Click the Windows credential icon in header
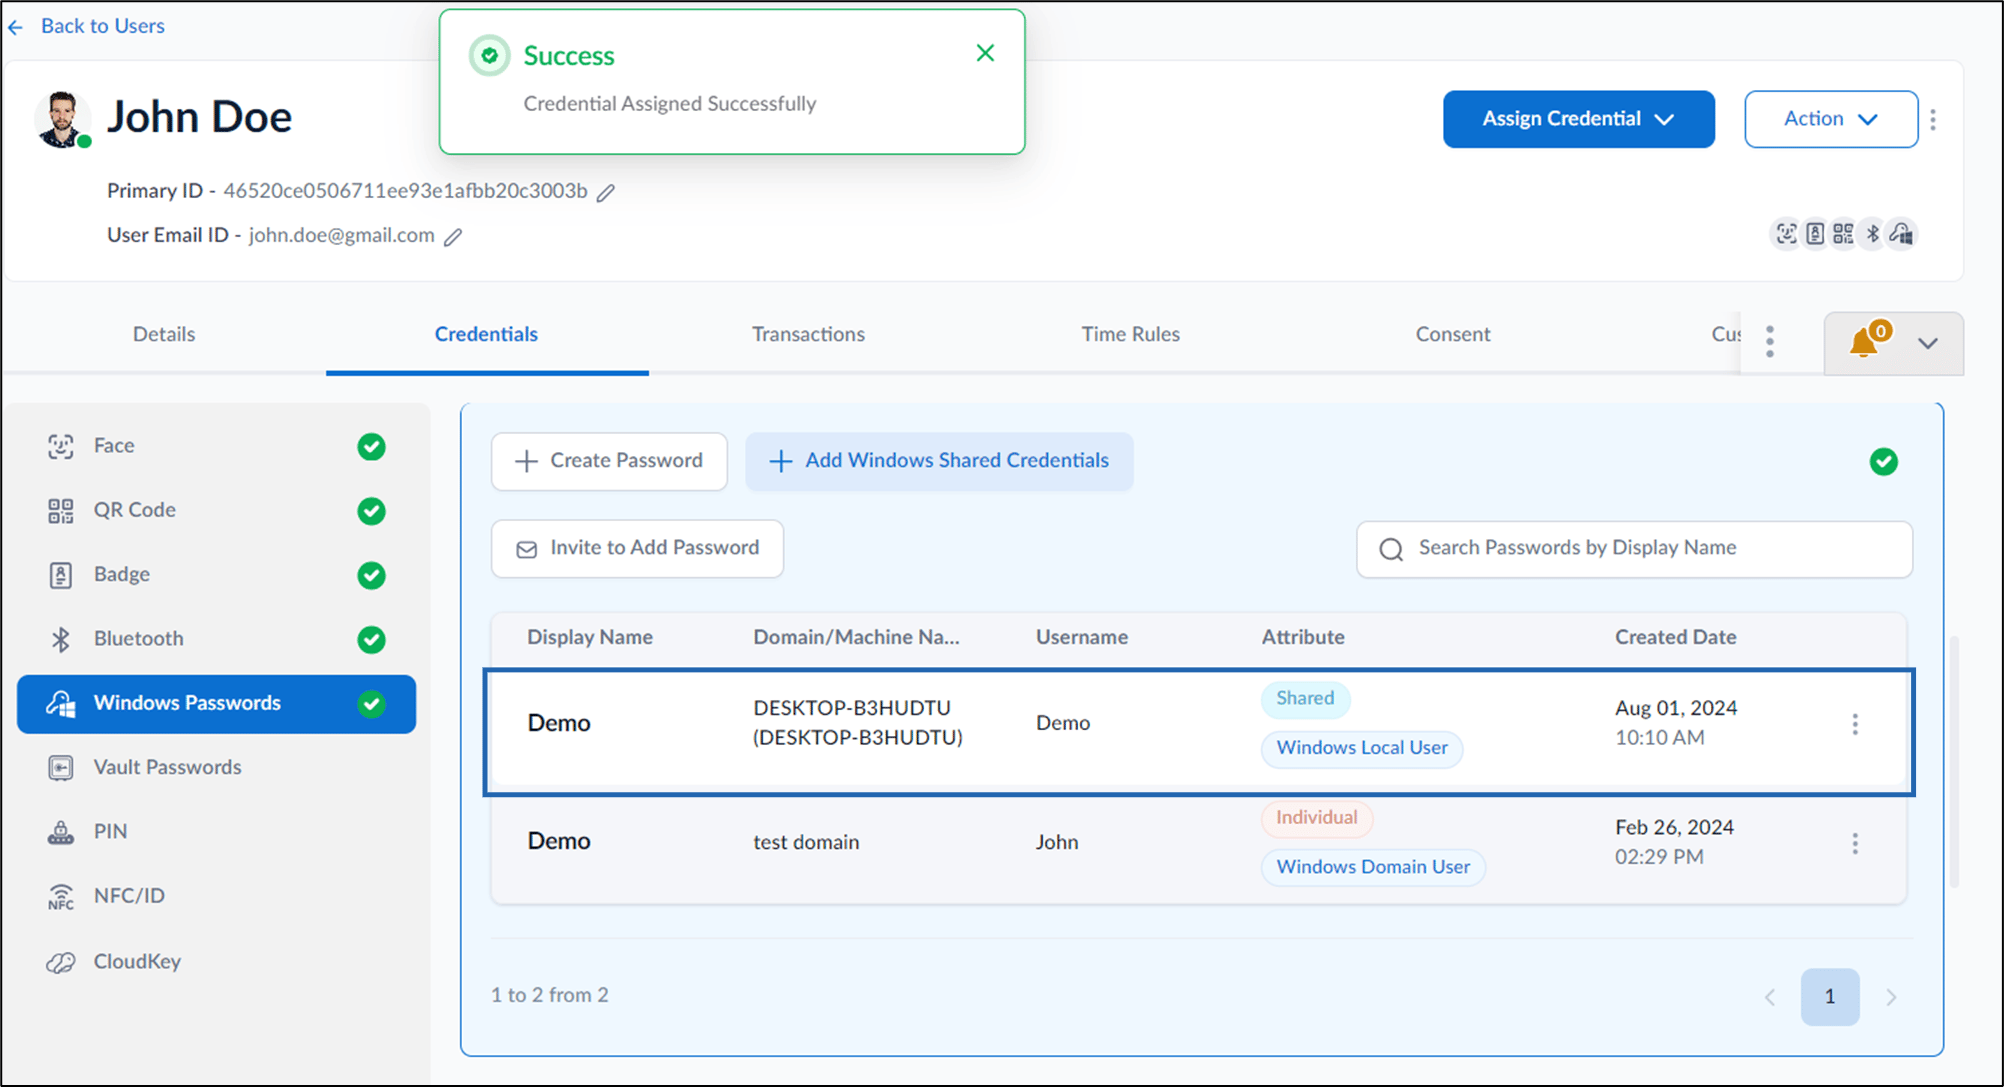 click(1901, 234)
